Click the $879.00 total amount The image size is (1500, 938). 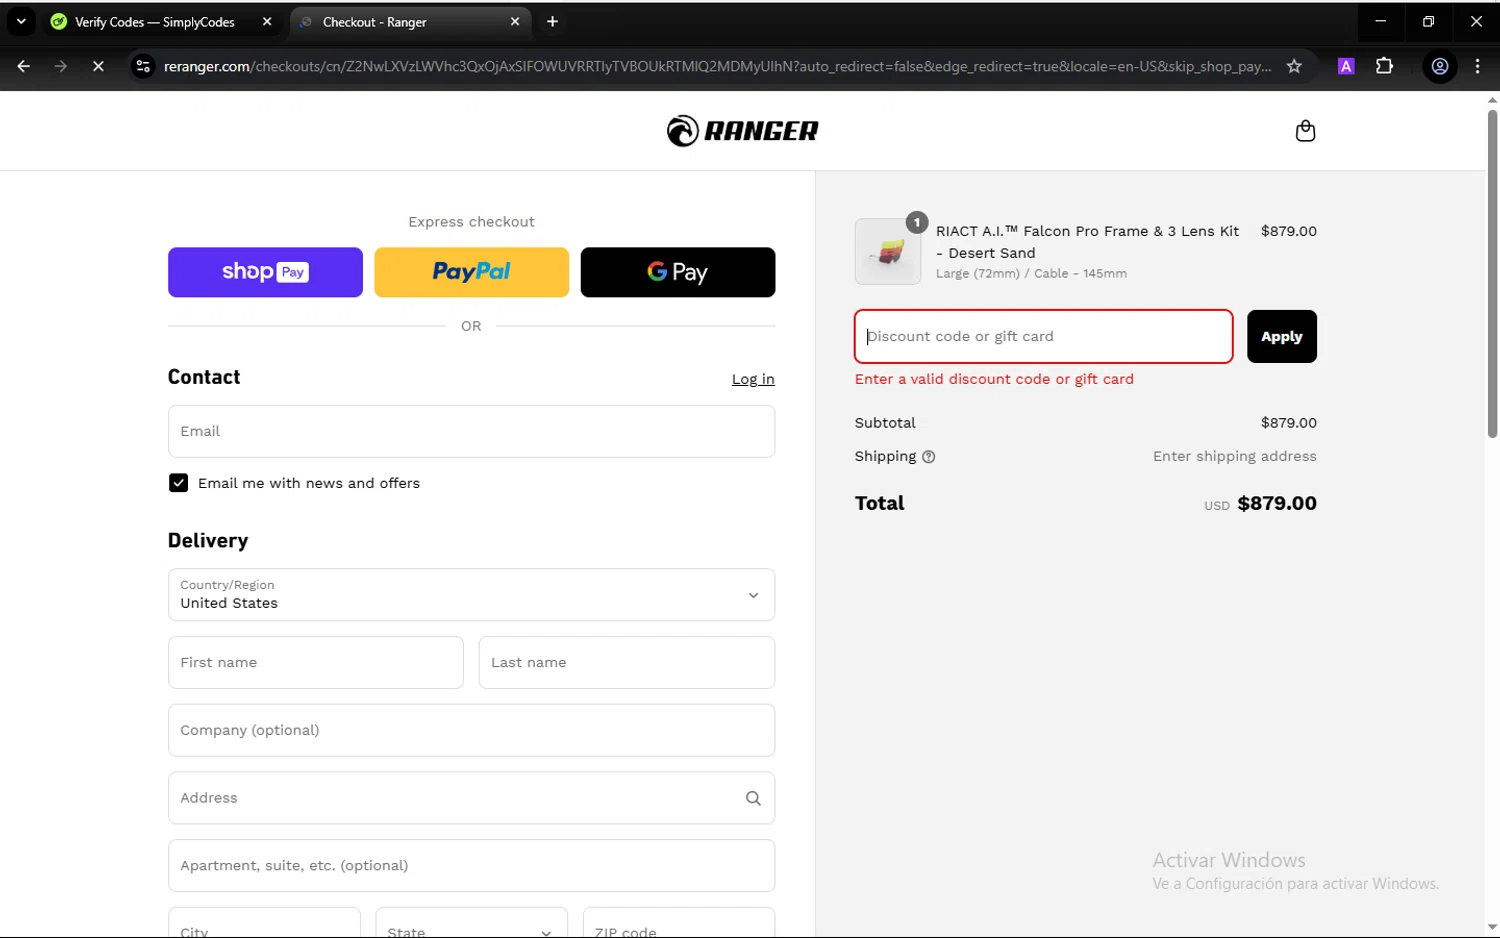click(x=1277, y=503)
